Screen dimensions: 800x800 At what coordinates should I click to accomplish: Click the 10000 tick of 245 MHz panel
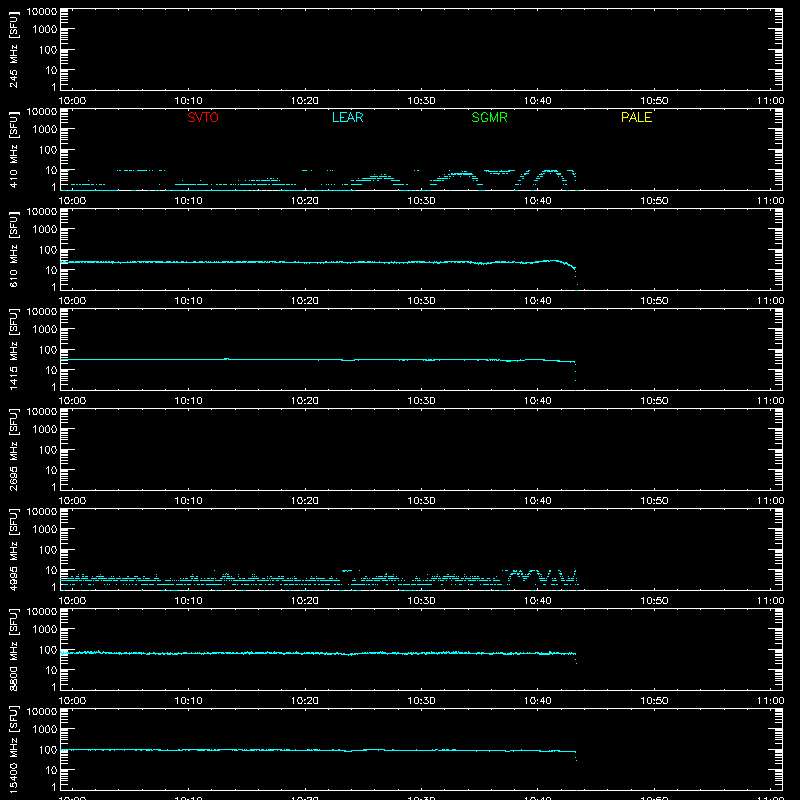(42, 12)
